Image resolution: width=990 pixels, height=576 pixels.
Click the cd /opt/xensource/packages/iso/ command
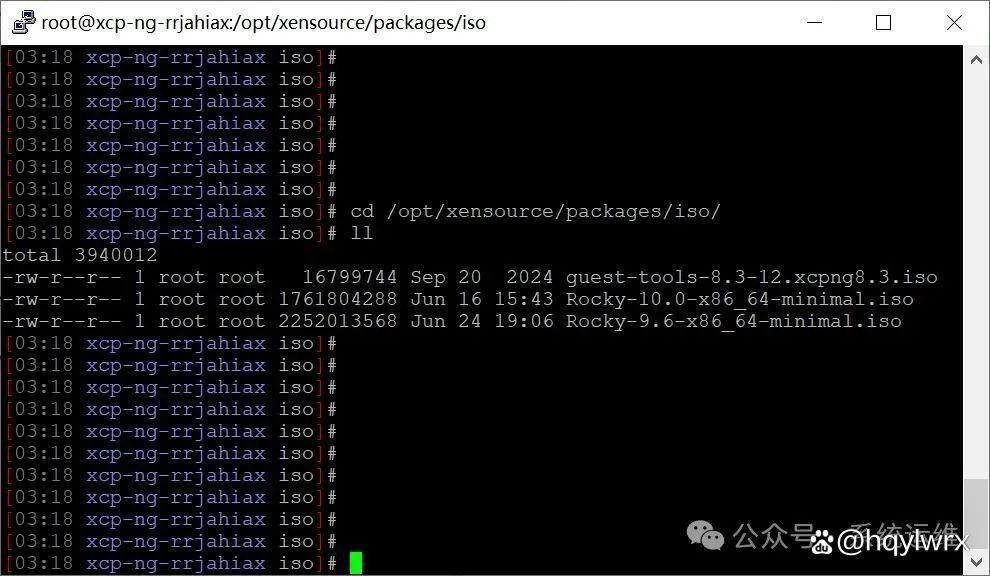click(535, 212)
